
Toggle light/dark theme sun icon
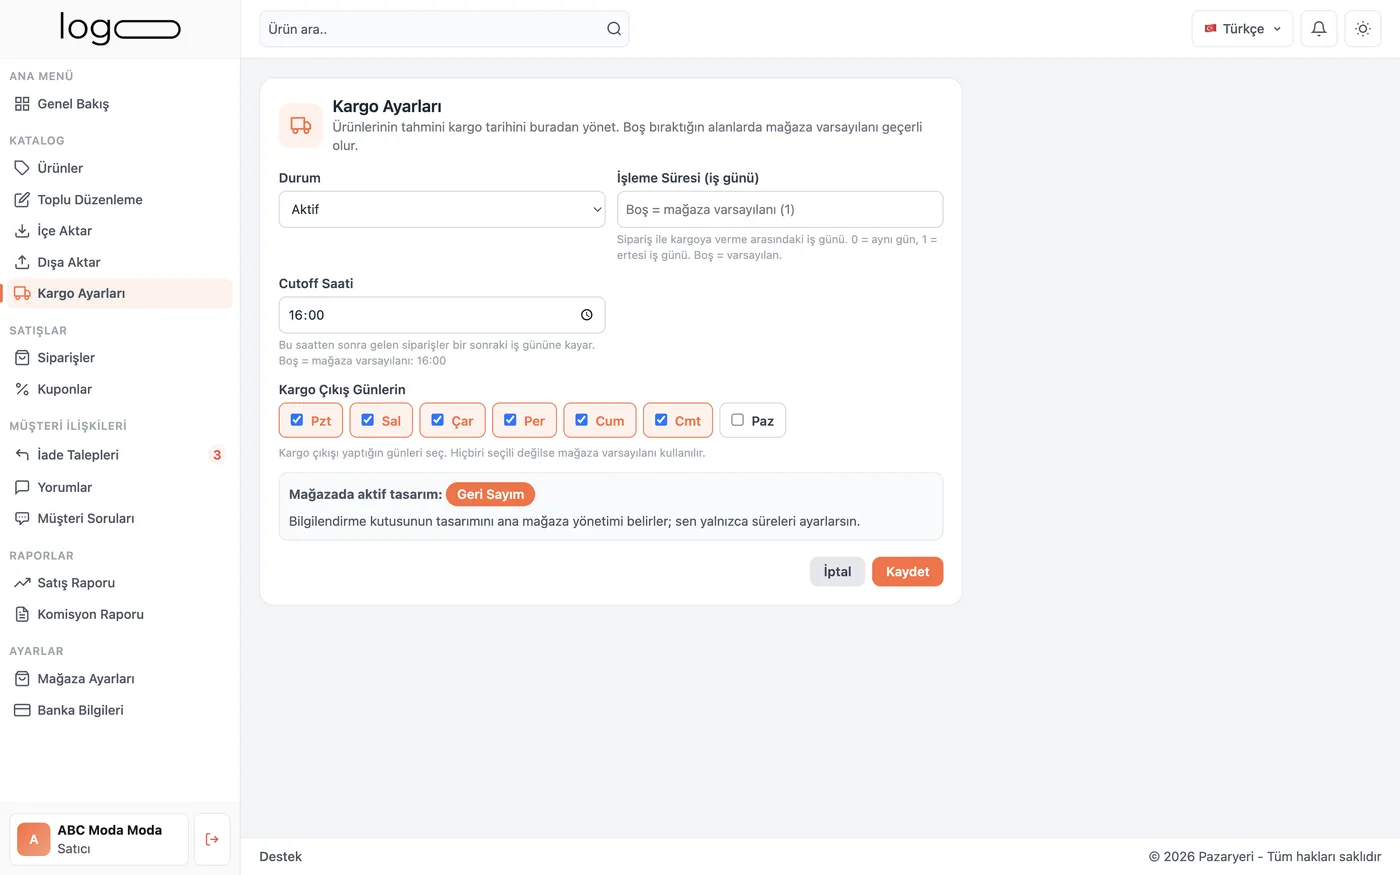[x=1363, y=29]
